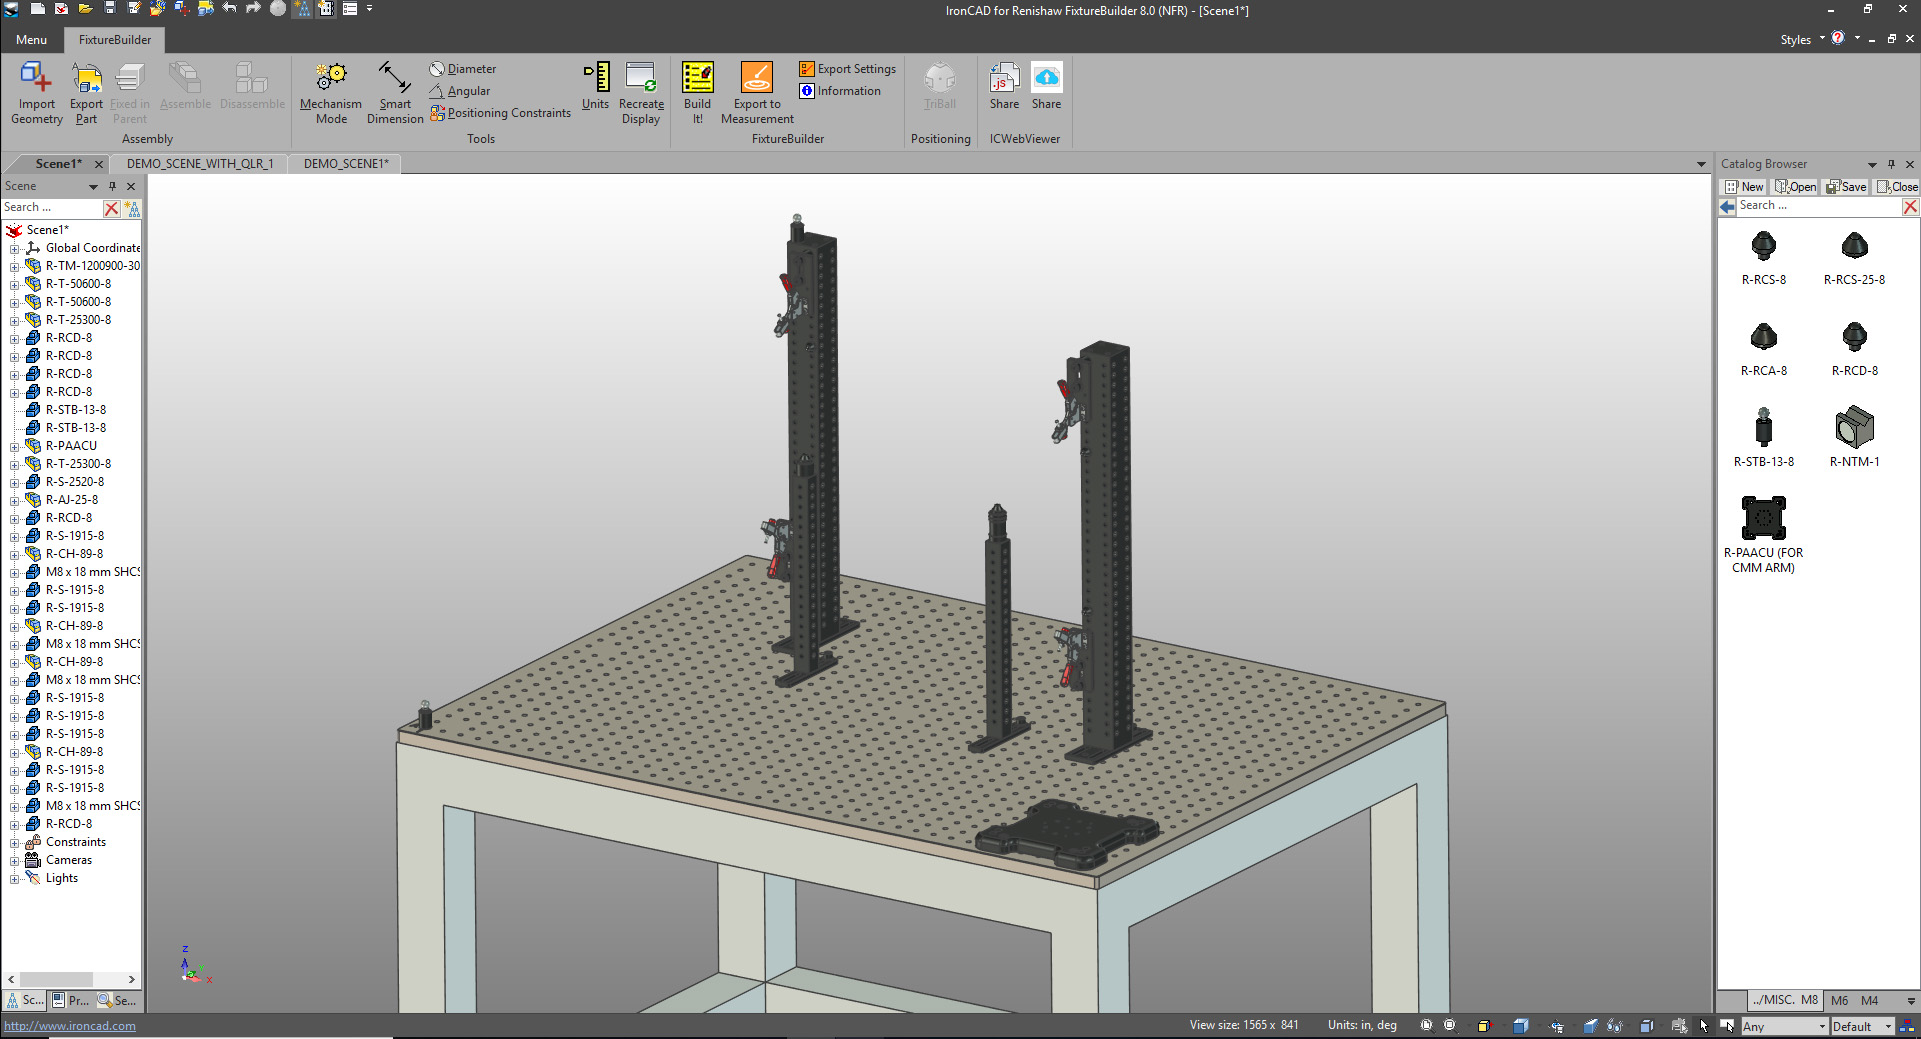
Task: Choose the Angular dimension tool
Action: pyautogui.click(x=459, y=91)
